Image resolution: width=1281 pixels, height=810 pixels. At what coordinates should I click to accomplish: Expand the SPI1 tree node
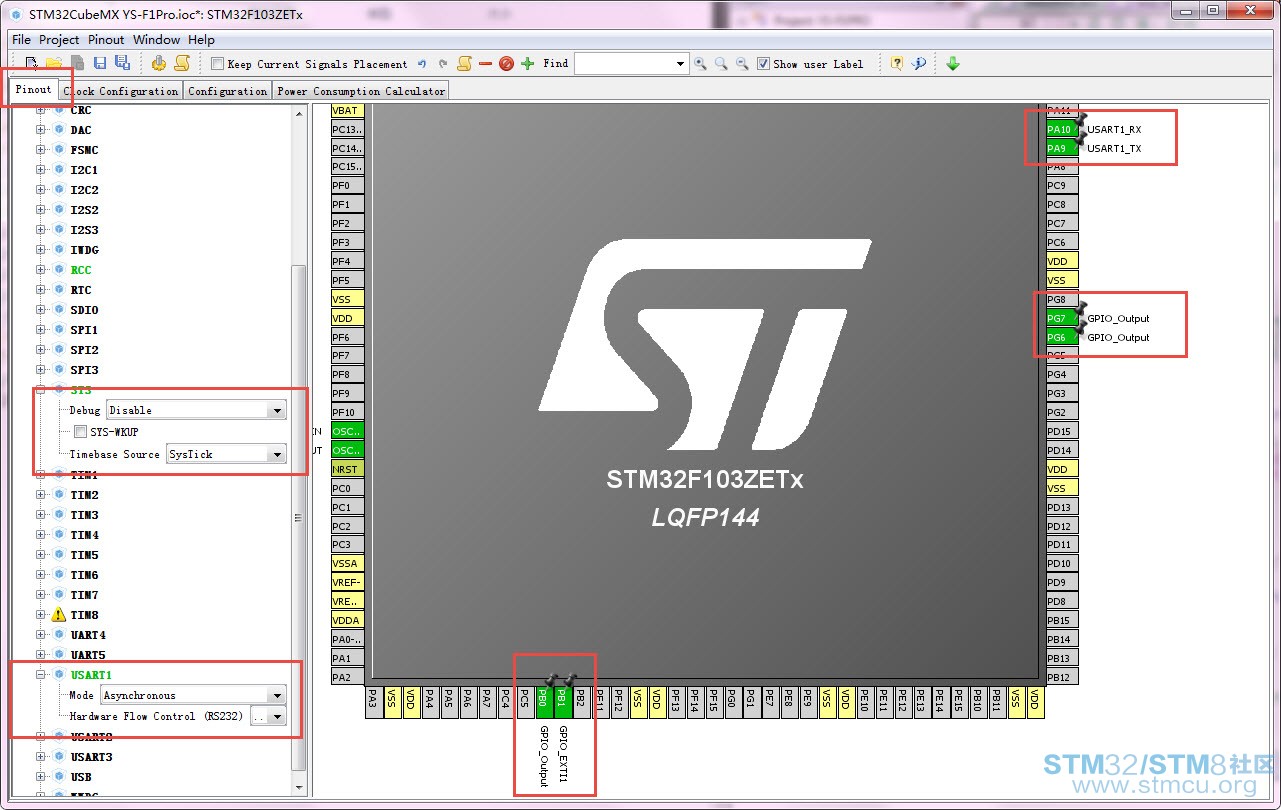point(41,330)
